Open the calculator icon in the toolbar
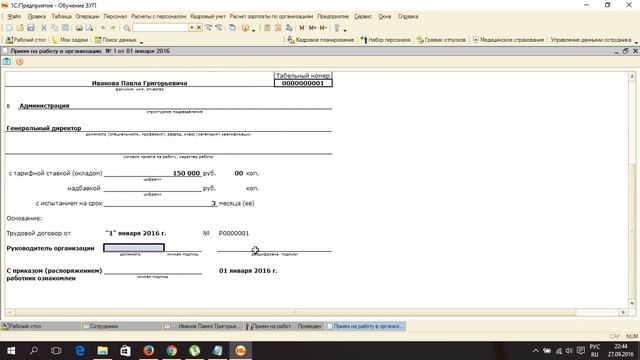Viewport: 640px width, 360px height. point(267,28)
